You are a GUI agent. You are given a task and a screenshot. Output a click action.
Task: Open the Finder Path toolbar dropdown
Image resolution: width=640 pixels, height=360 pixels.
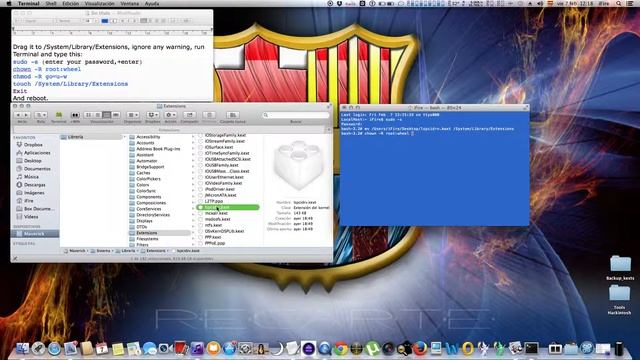[x=41, y=115]
